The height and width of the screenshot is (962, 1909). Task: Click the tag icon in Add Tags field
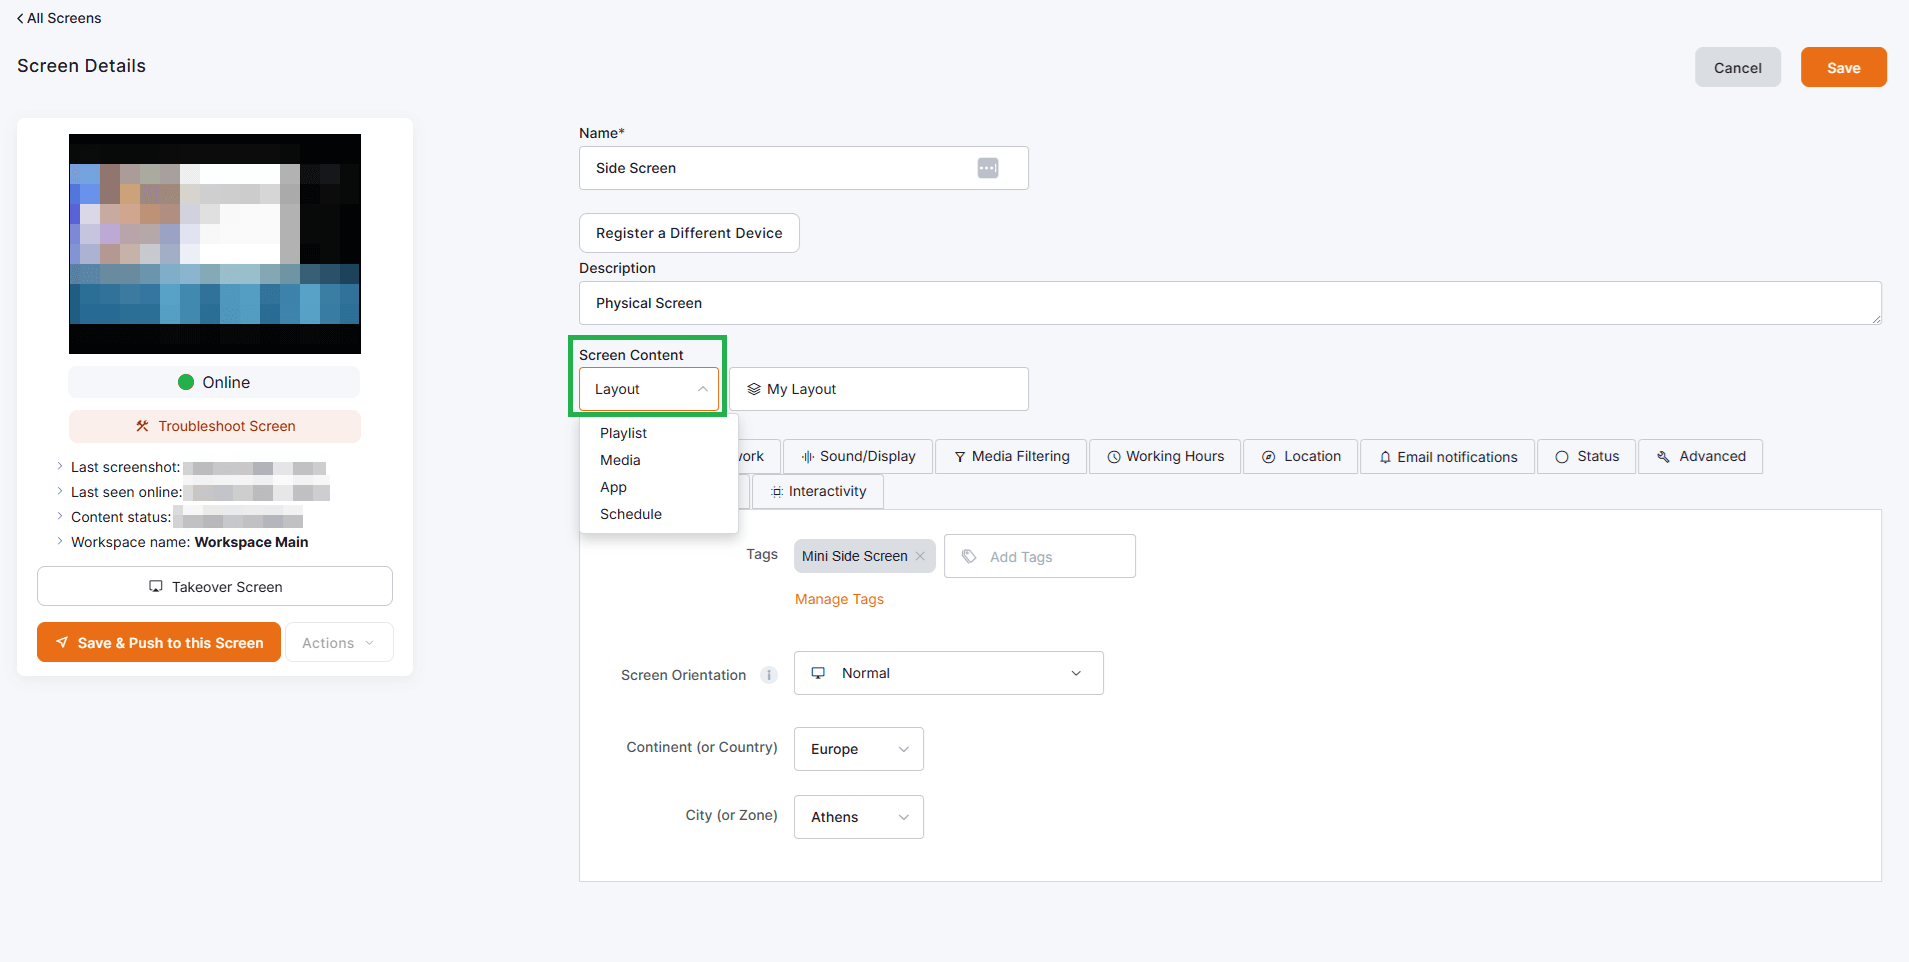pos(969,556)
